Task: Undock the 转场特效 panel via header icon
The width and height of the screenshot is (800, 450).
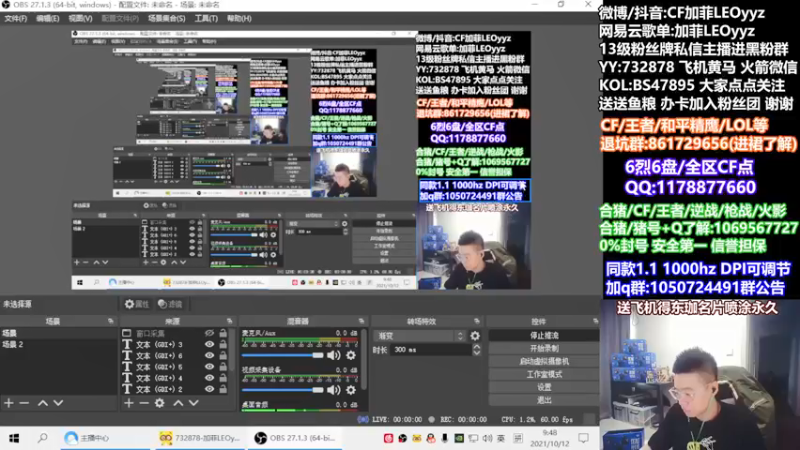Action: (477, 321)
